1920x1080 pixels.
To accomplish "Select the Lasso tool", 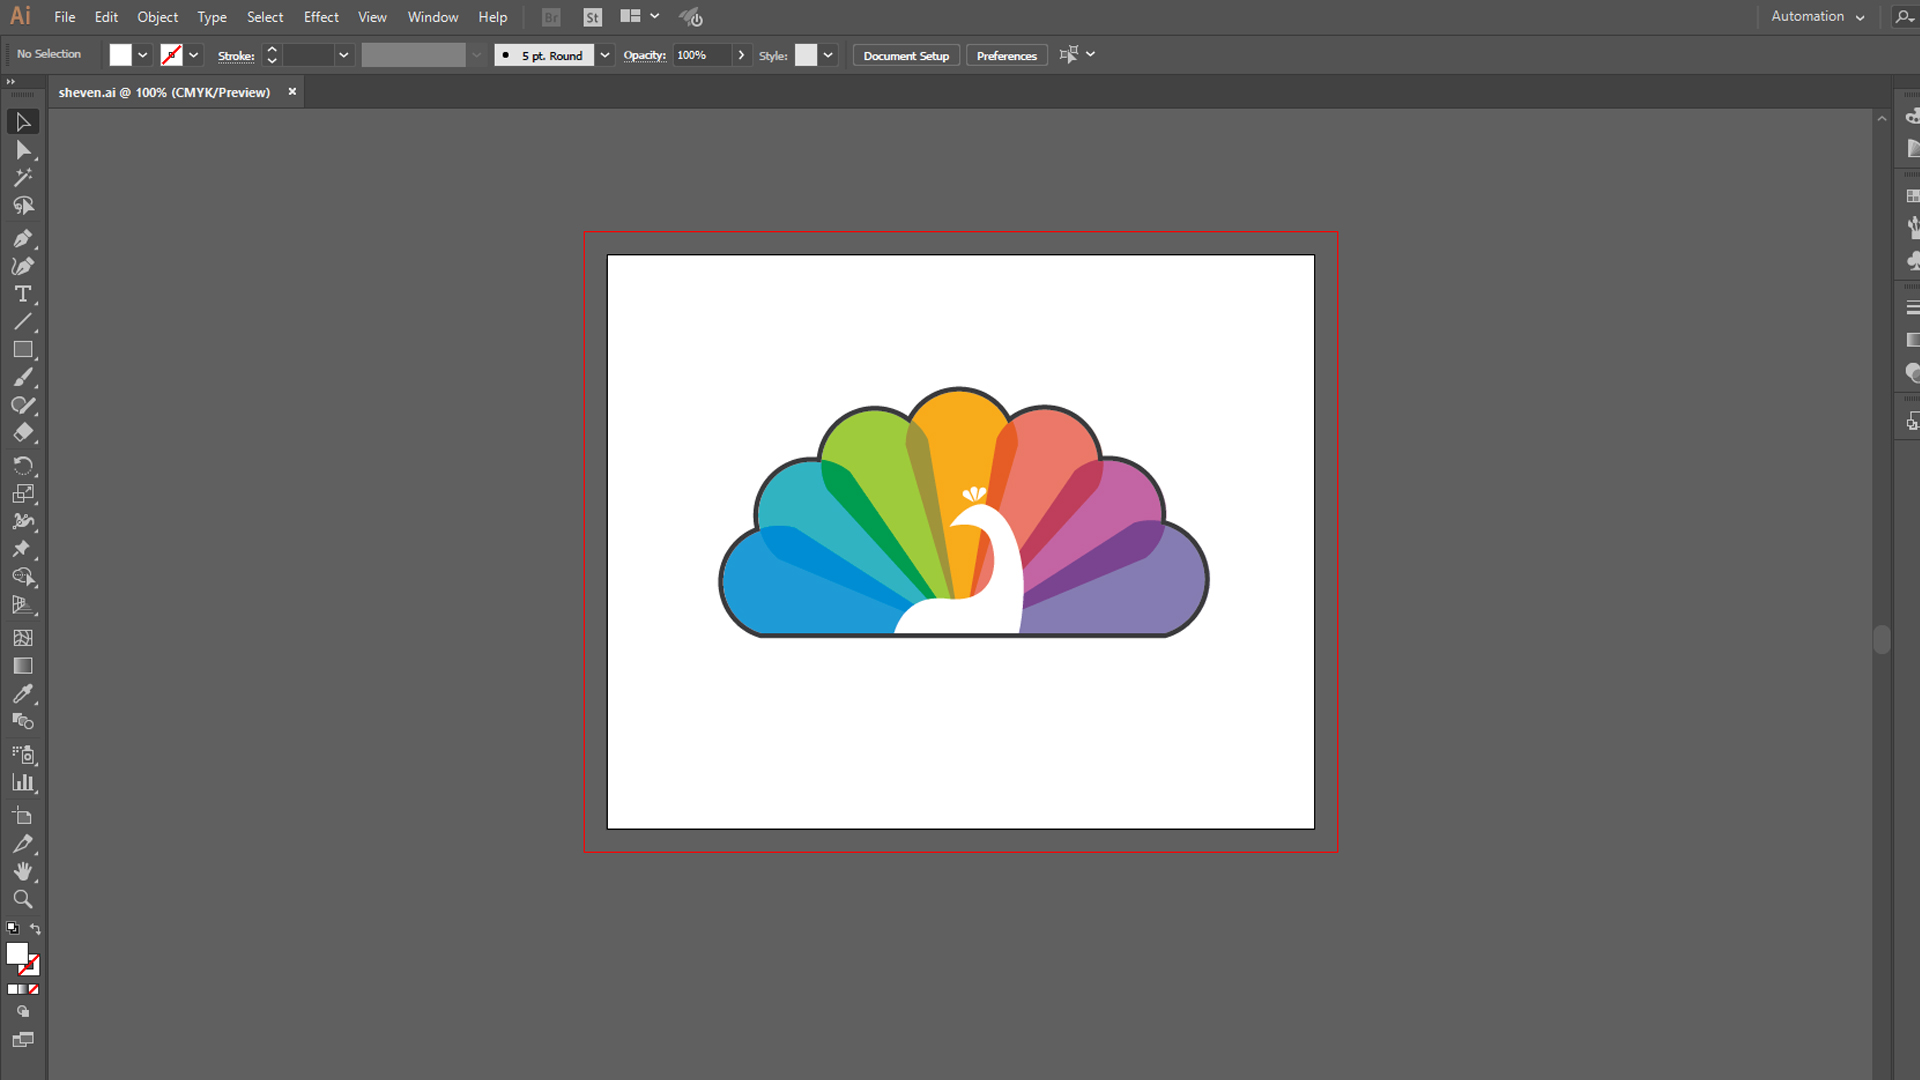I will (x=23, y=206).
